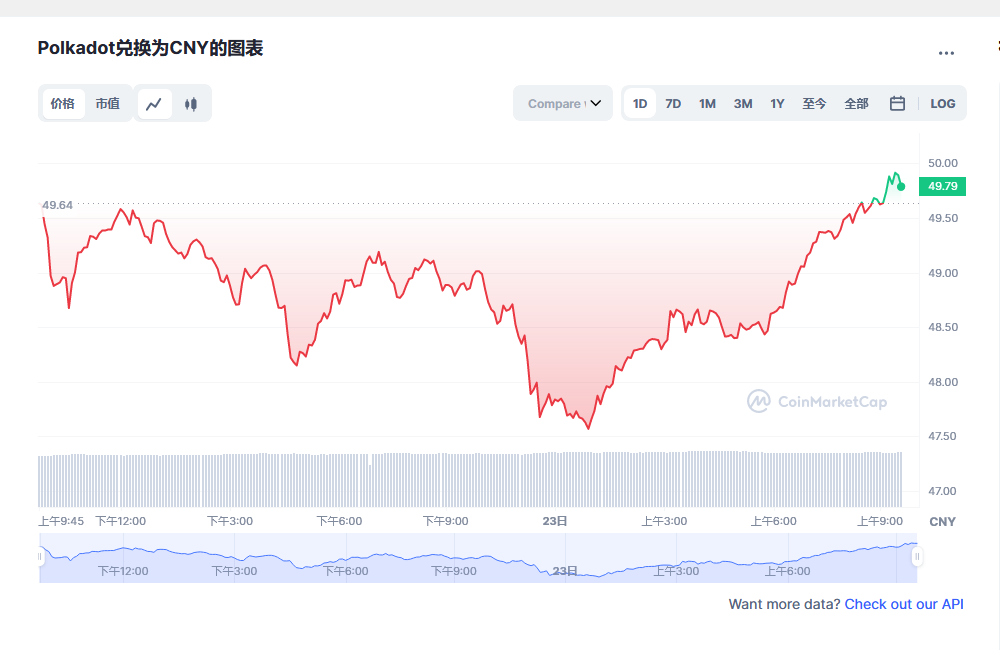This screenshot has height=650, width=1000.
Task: Click the 上午9:45 time axis label
Action: [61, 521]
